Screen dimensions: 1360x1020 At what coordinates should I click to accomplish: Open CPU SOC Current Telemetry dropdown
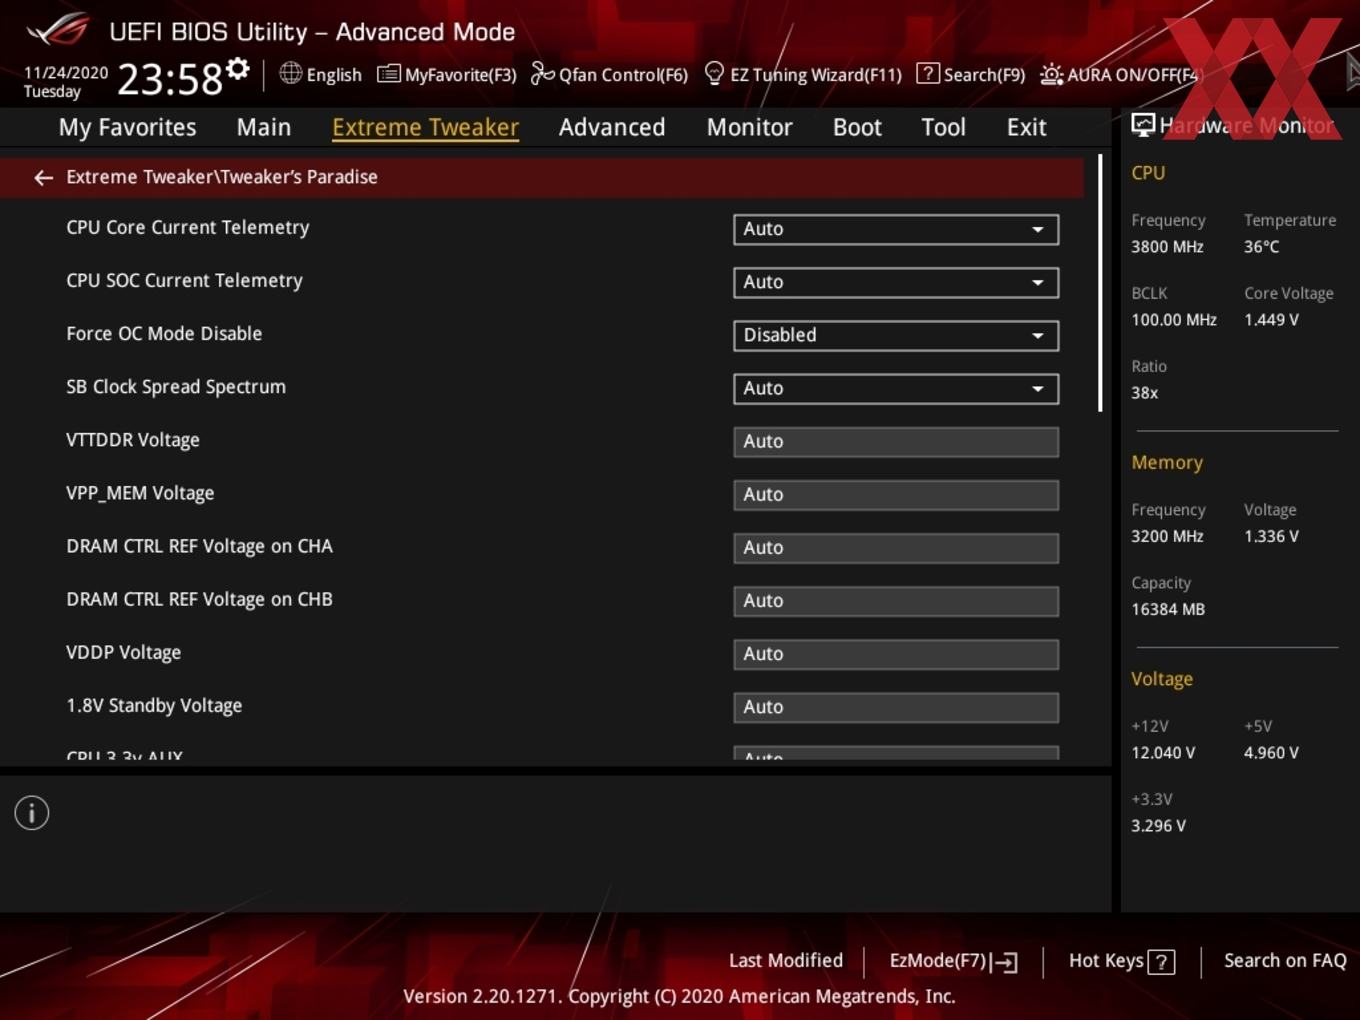pos(896,282)
